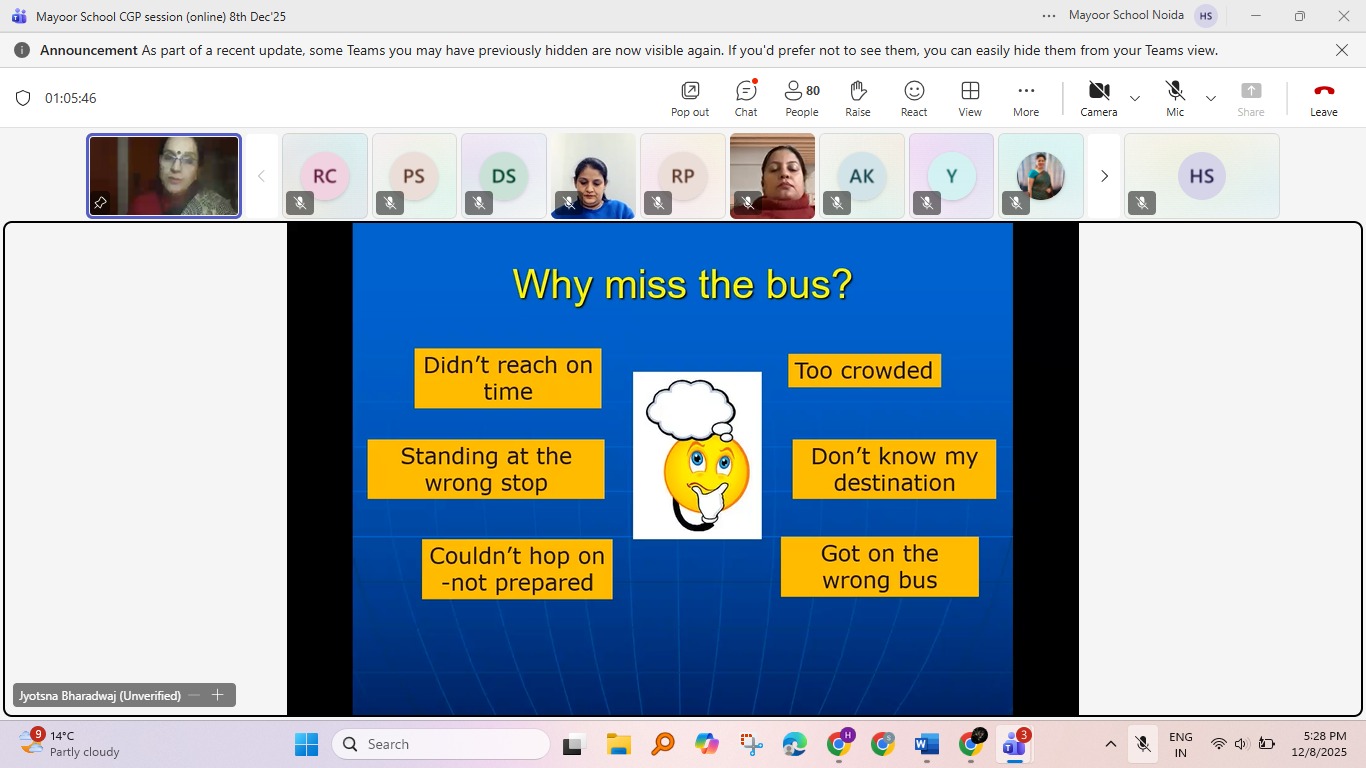Turn on the Camera
Image resolution: width=1366 pixels, height=768 pixels.
(x=1098, y=98)
